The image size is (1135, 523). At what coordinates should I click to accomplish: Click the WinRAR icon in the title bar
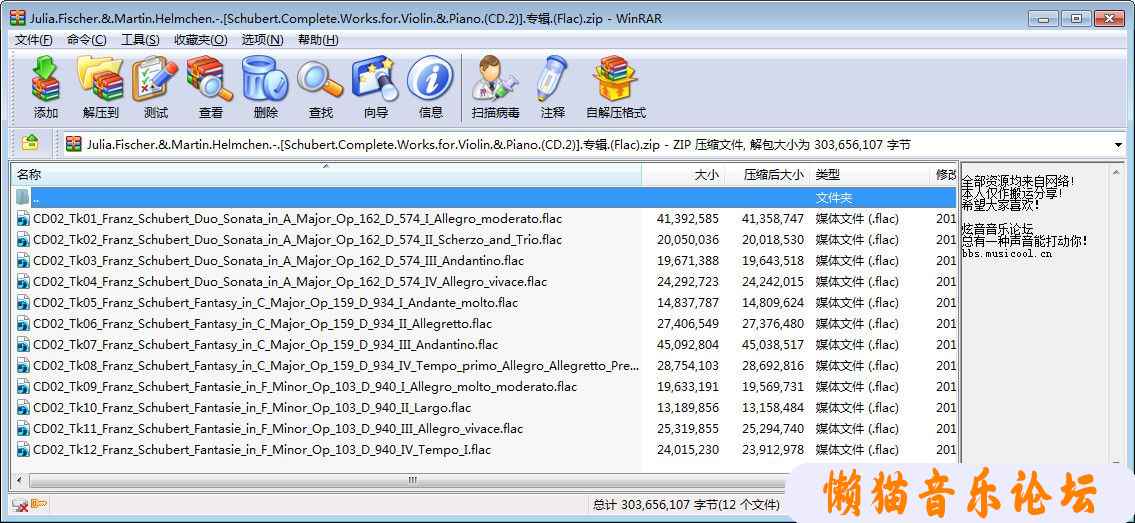pyautogui.click(x=17, y=18)
